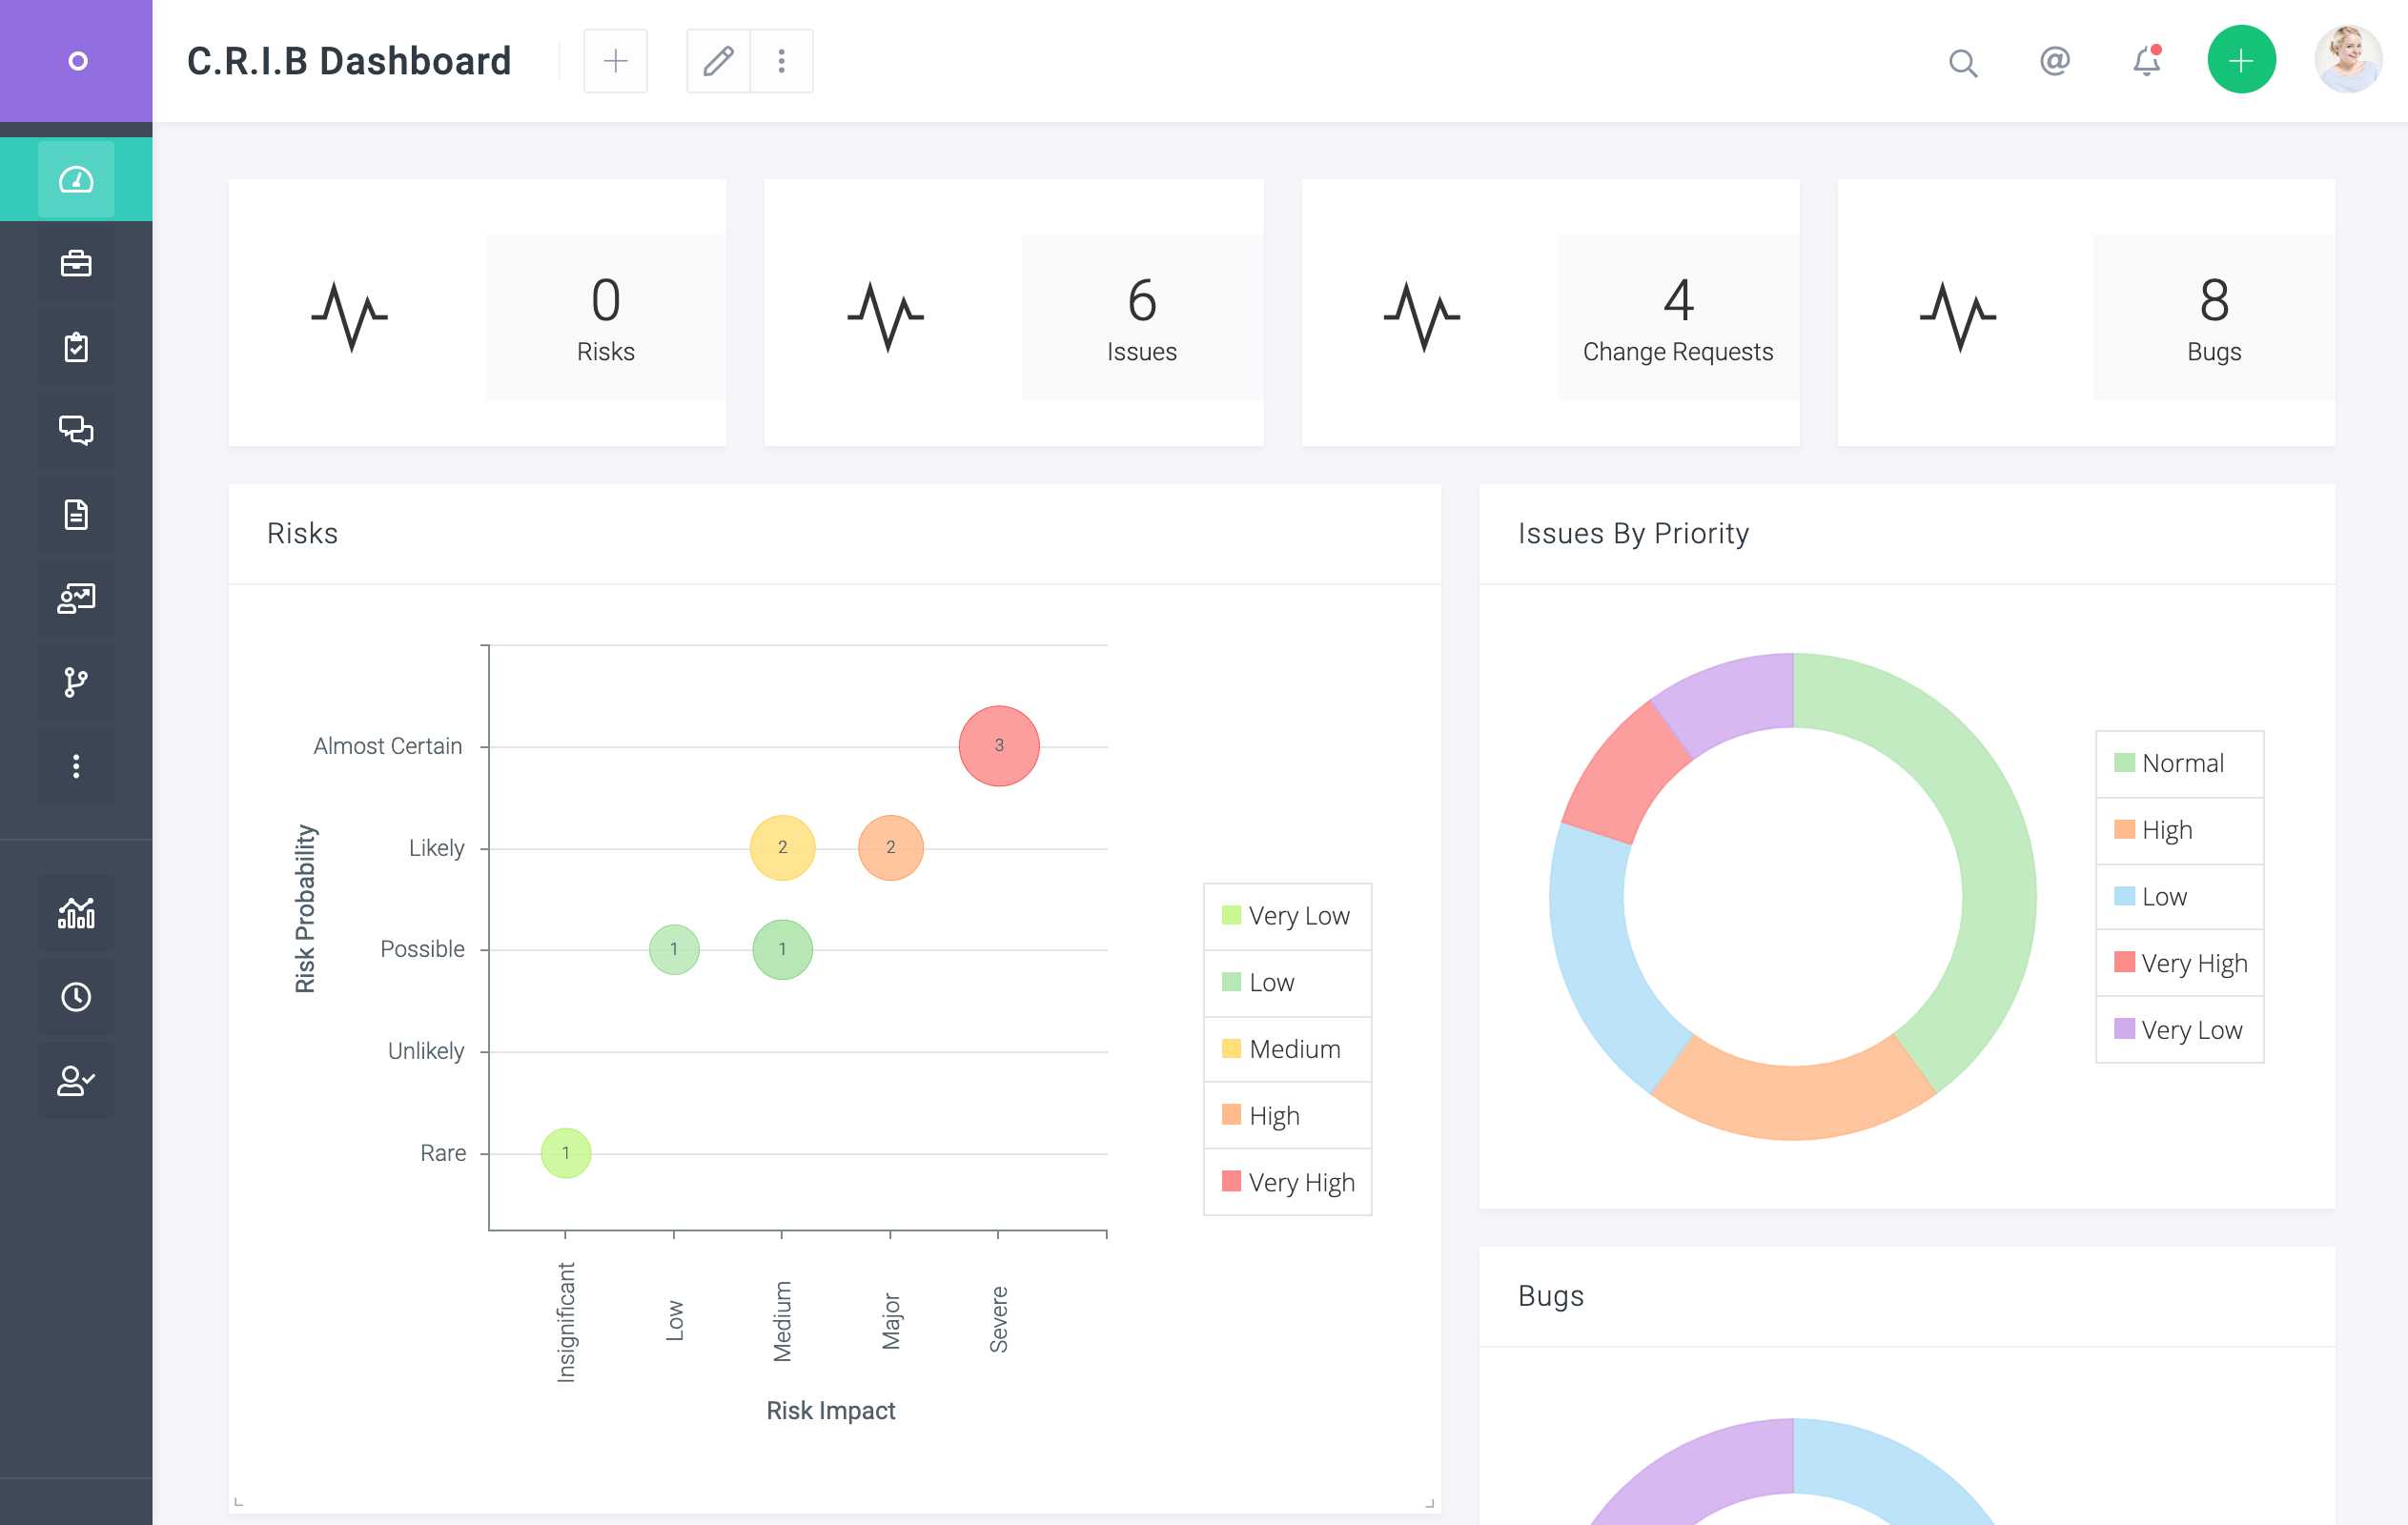Click the search magnifier icon

click(x=1962, y=63)
